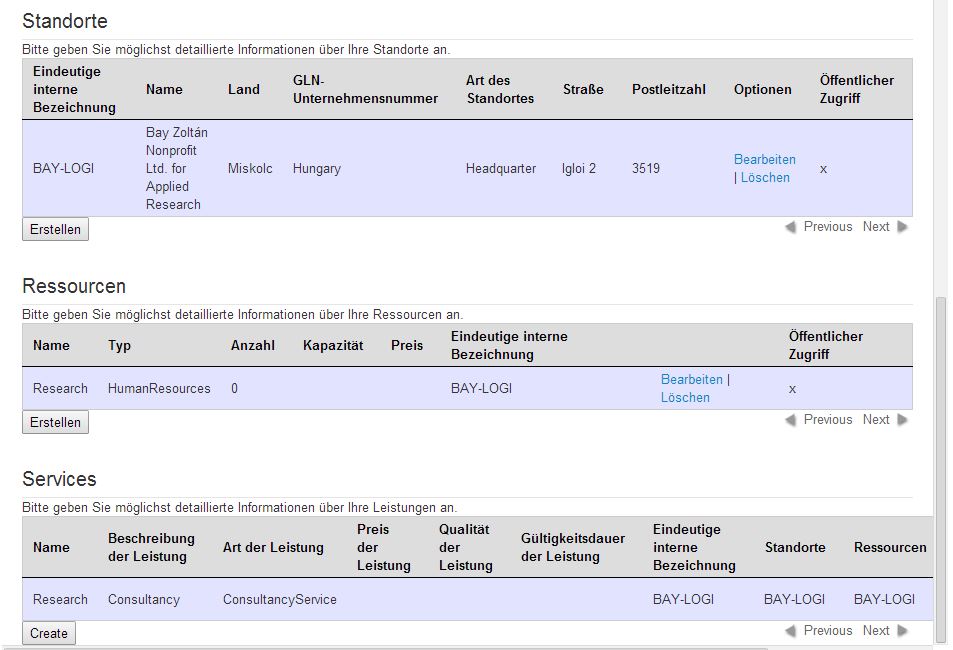953x650 pixels.
Task: Click the Next text link under Ressourcen
Action: tap(876, 420)
